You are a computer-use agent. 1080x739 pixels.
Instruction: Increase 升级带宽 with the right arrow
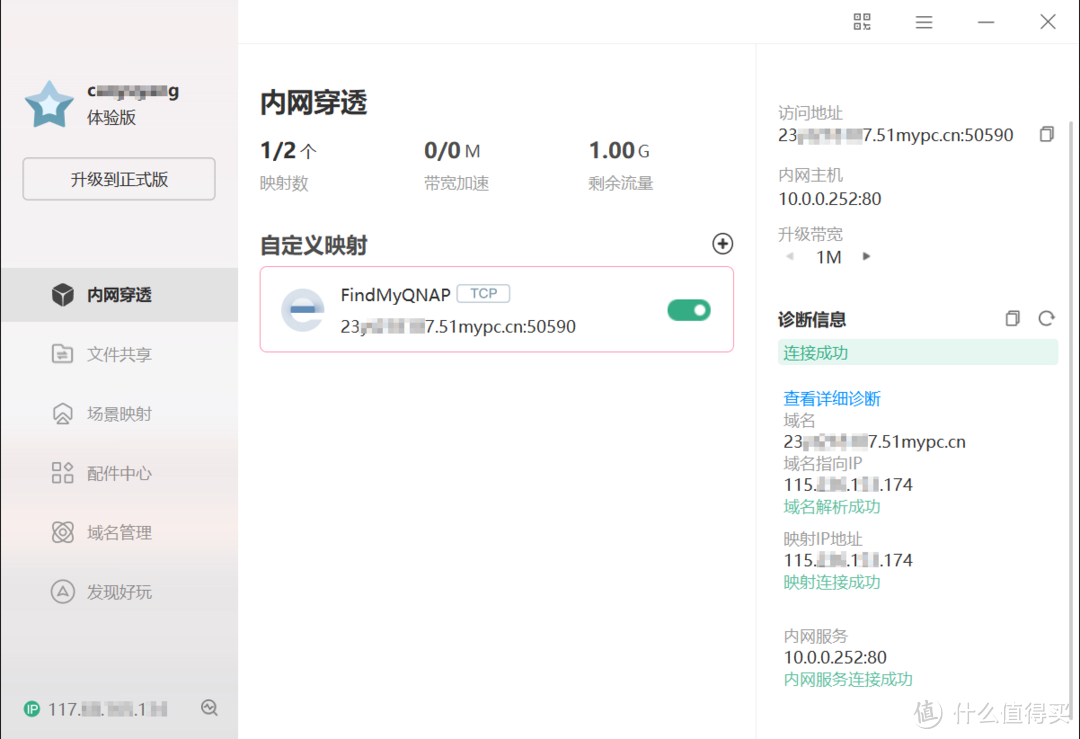pyautogui.click(x=866, y=256)
